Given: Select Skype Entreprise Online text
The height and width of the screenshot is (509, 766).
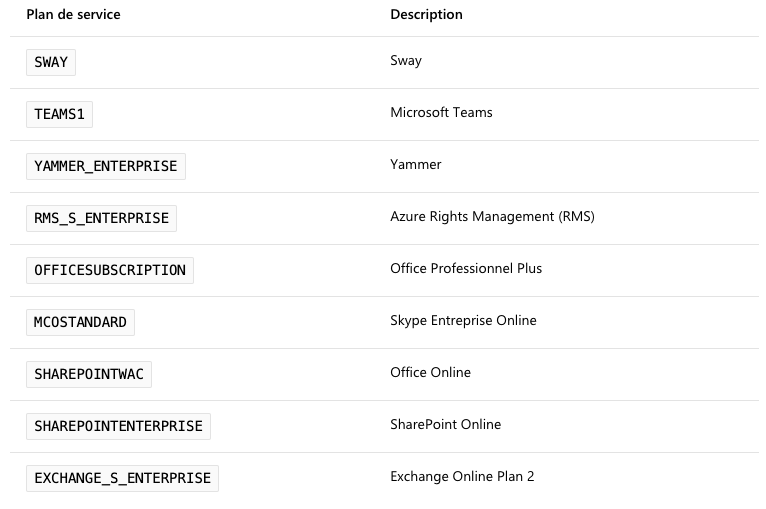Looking at the screenshot, I should (x=463, y=320).
